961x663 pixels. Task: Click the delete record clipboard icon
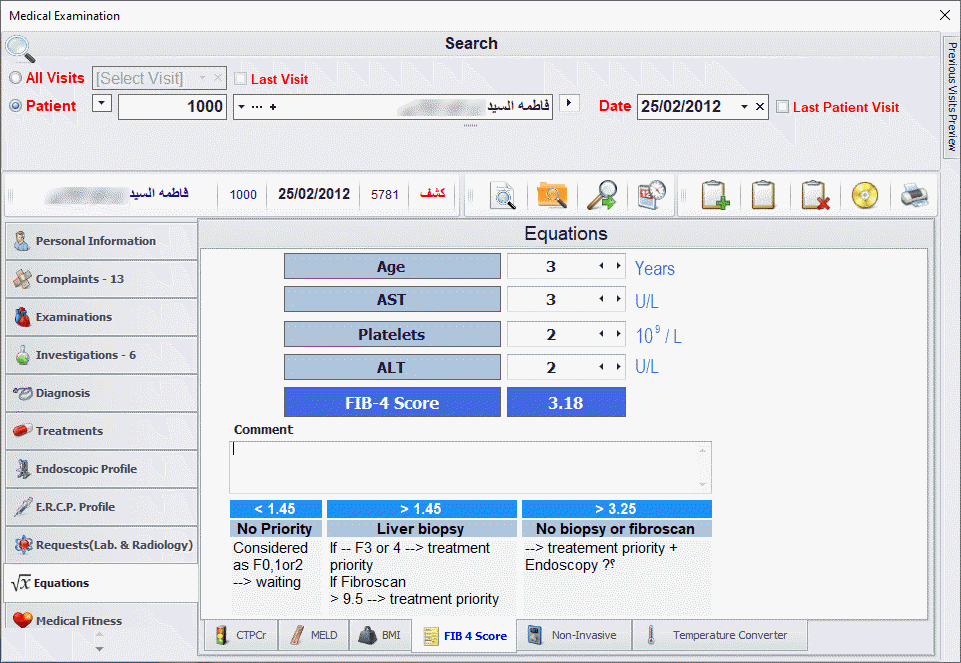point(815,195)
